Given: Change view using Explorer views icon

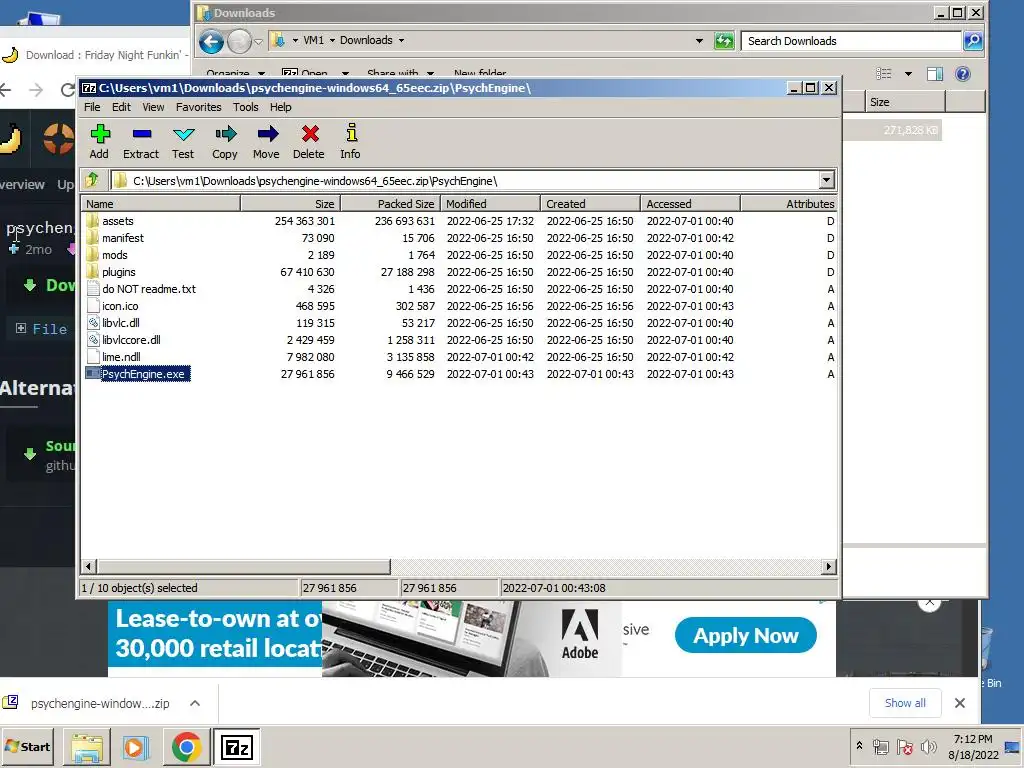Looking at the screenshot, I should click(x=884, y=74).
